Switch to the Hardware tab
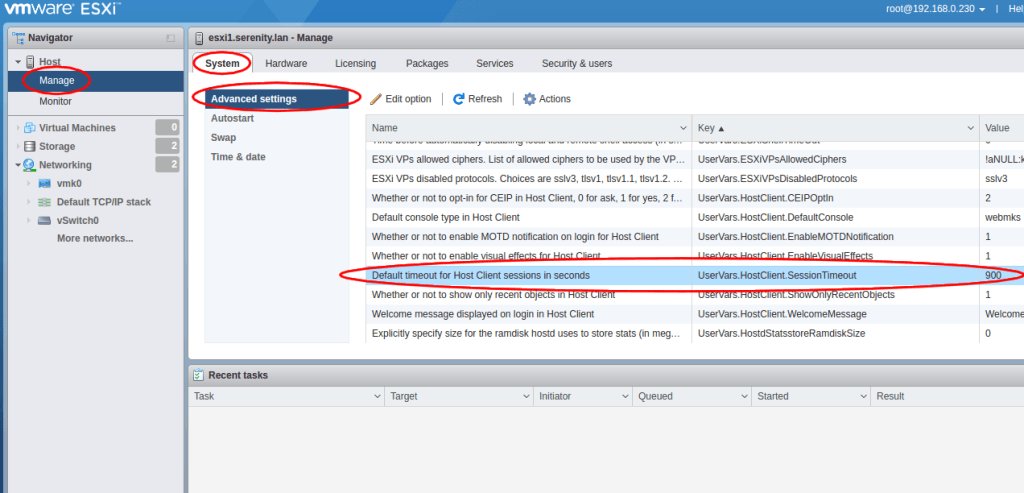This screenshot has height=493, width=1024. point(286,63)
